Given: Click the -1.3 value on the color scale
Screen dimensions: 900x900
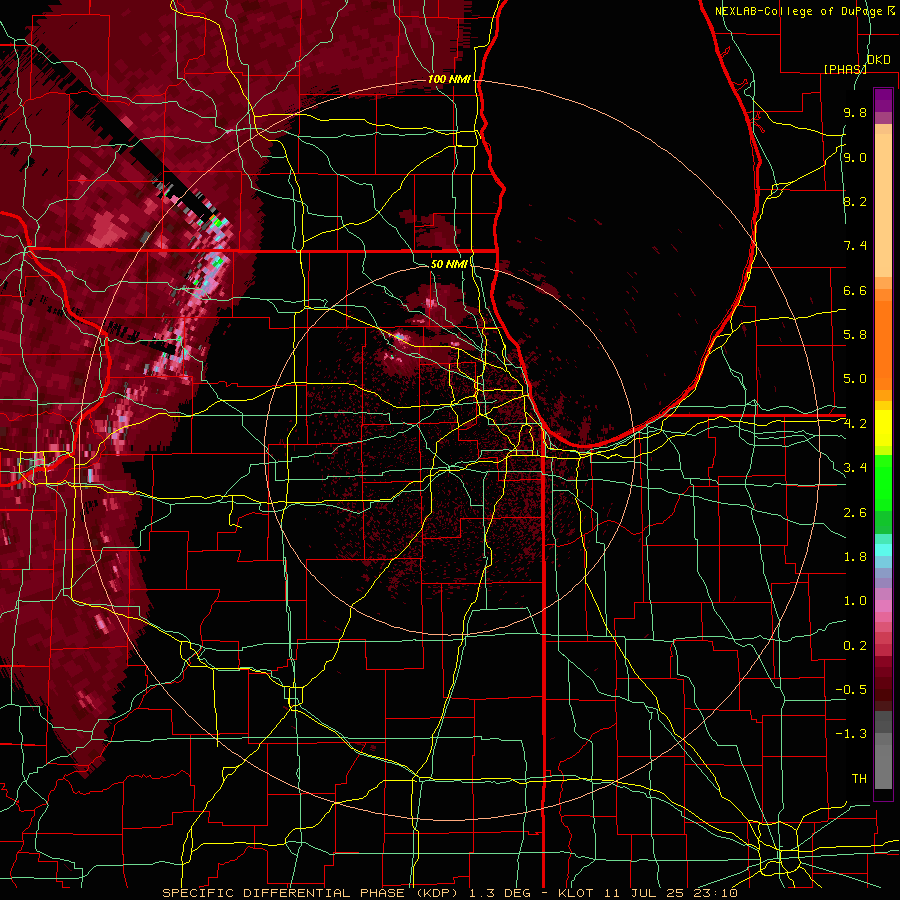Looking at the screenshot, I should (851, 734).
